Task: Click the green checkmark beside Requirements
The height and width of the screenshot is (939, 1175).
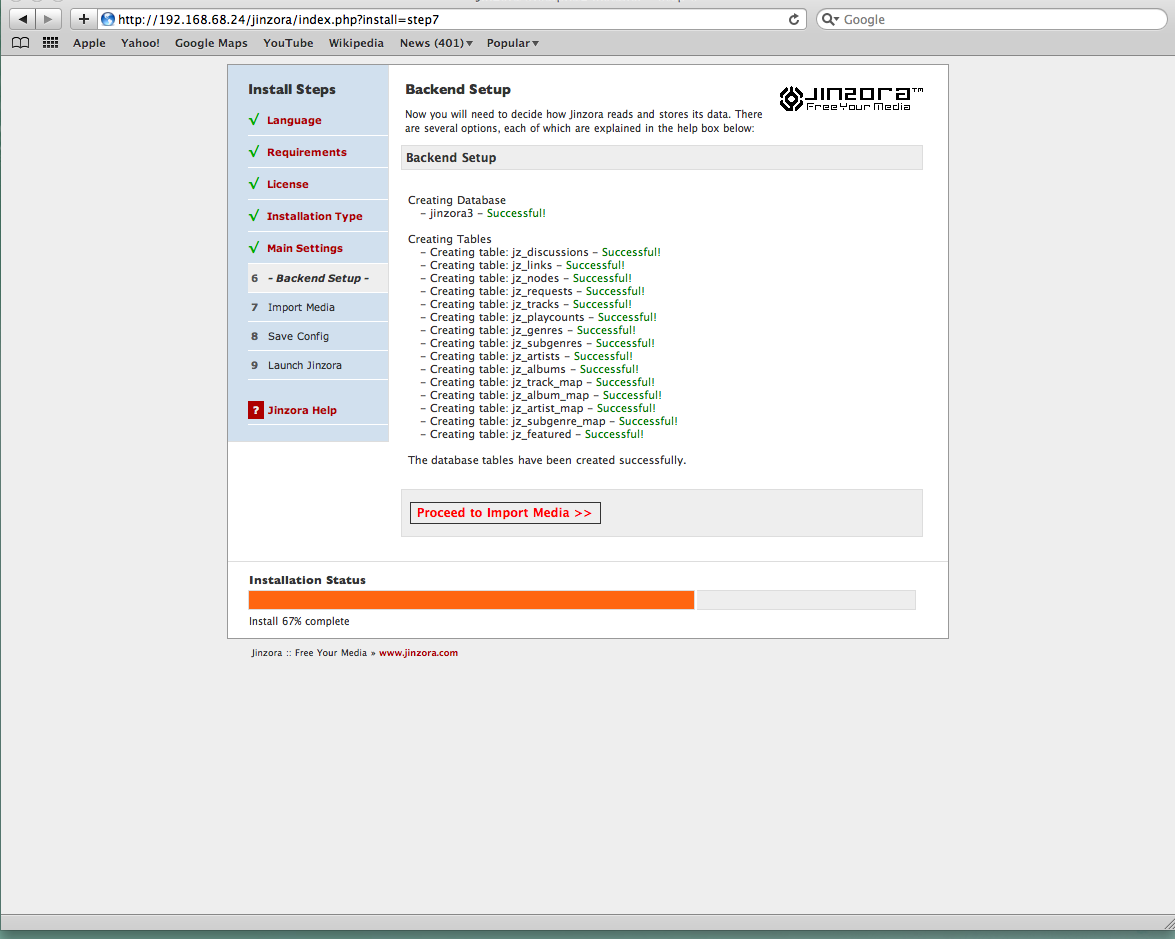Action: click(x=254, y=152)
